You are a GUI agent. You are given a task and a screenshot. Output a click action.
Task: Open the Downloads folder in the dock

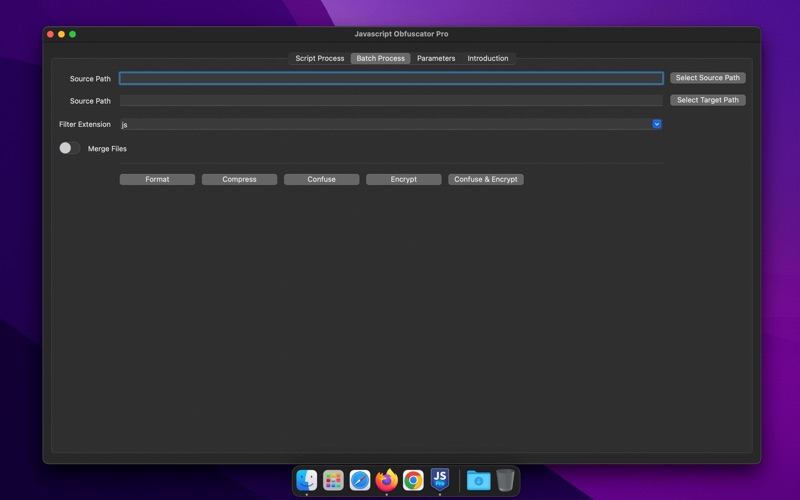(479, 480)
